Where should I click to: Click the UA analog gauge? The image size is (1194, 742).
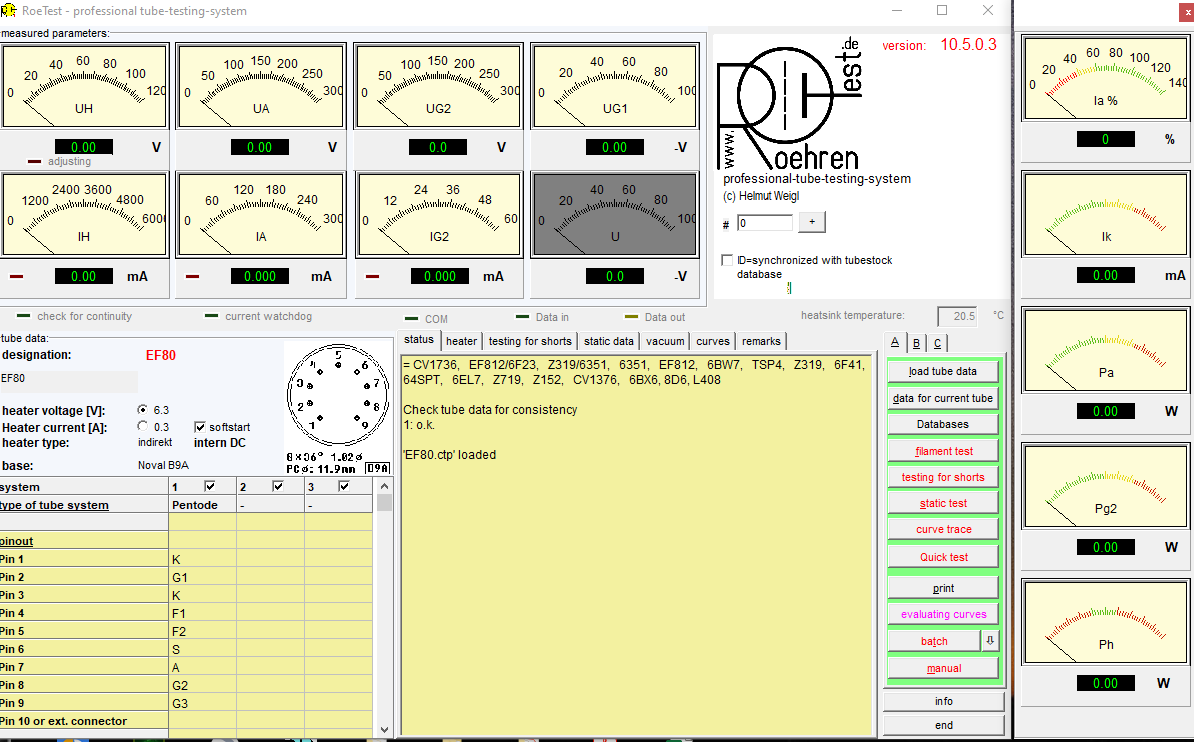(261, 85)
